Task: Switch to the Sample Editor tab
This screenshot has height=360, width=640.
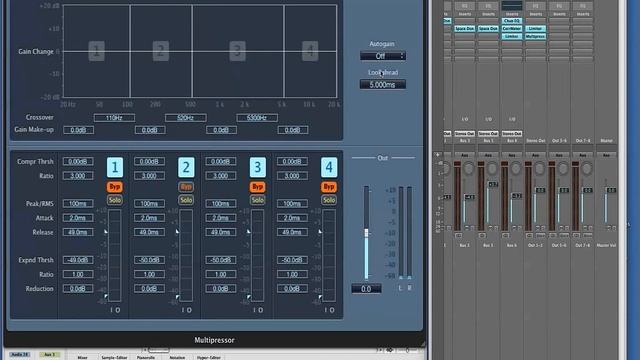Action: click(114, 357)
